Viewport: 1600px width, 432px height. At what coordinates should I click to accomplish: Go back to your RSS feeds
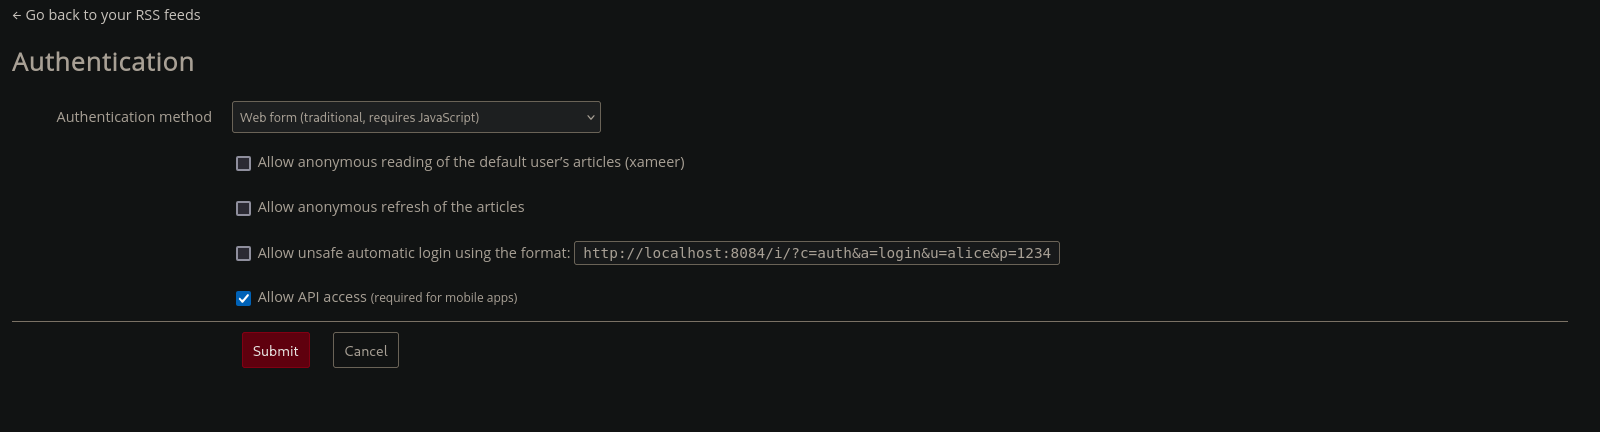(x=106, y=15)
